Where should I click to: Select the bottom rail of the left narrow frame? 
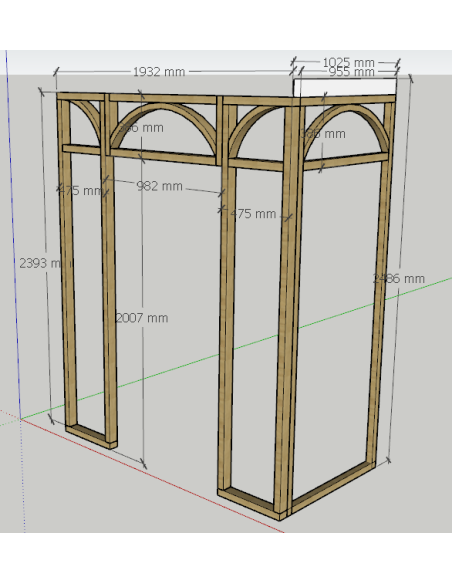[89, 436]
